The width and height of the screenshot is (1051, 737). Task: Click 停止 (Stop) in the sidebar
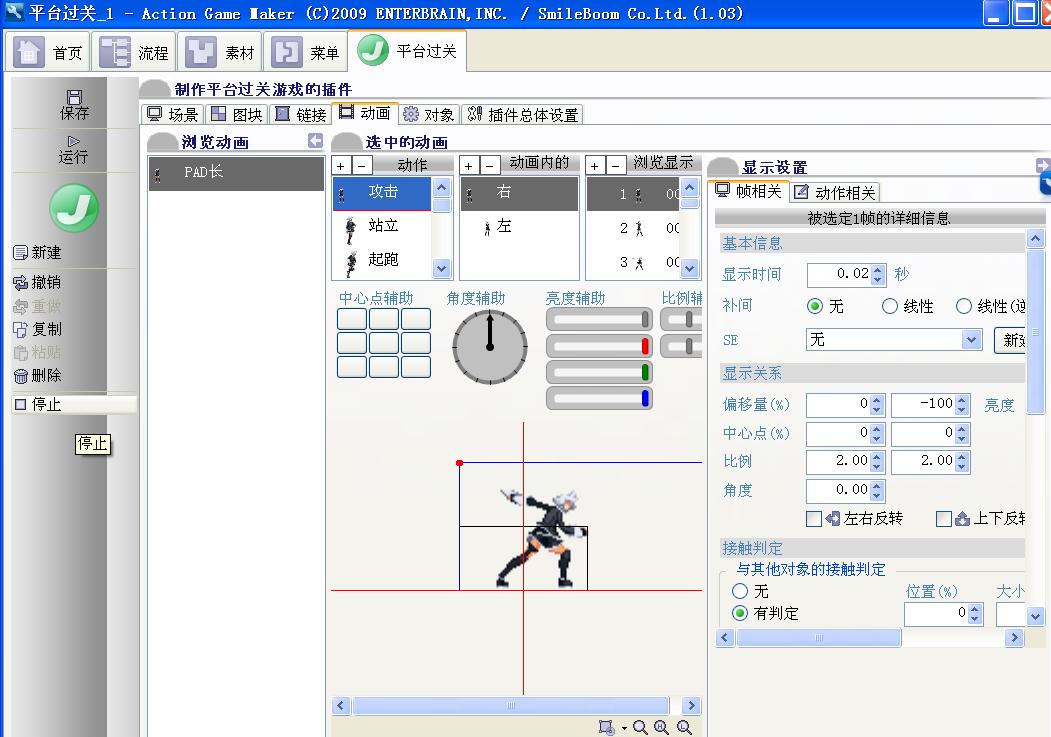(x=74, y=404)
